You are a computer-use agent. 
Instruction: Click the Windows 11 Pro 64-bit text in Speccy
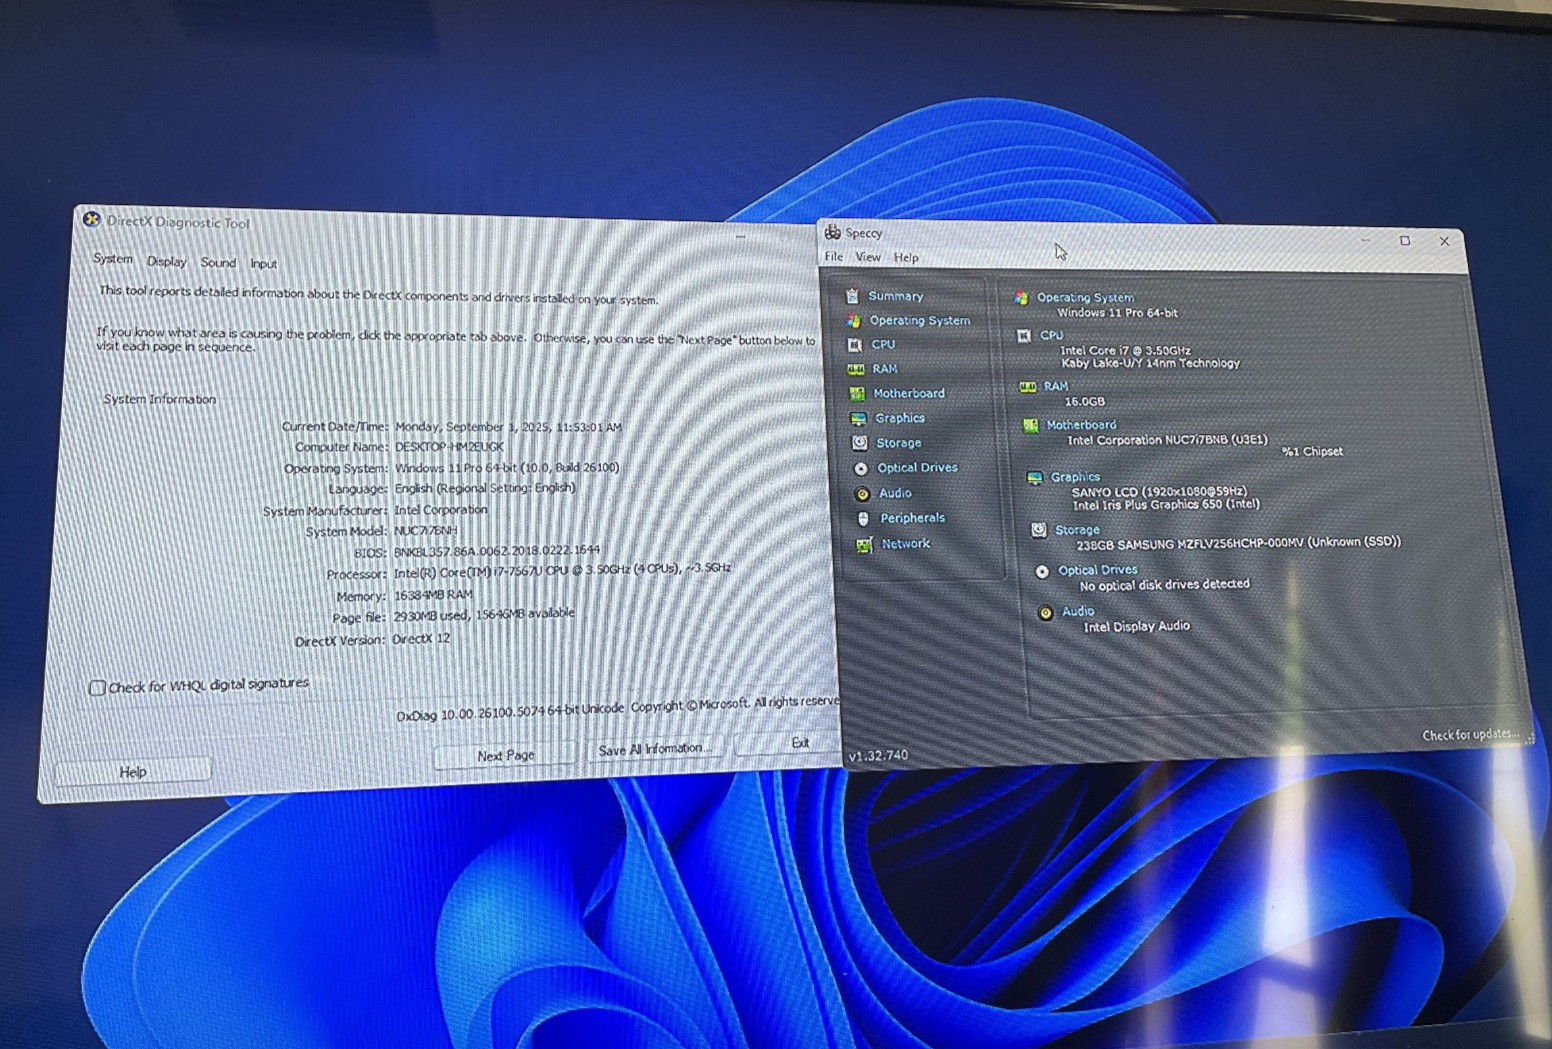pyautogui.click(x=1117, y=313)
